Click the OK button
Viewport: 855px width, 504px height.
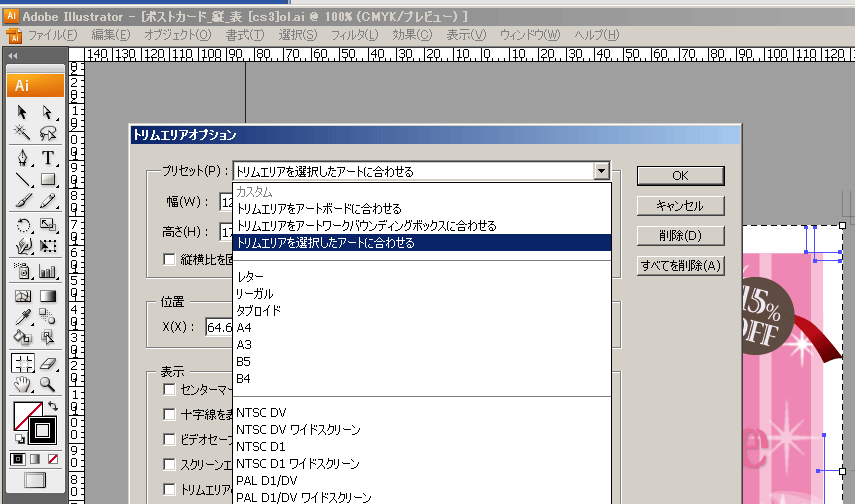point(681,176)
